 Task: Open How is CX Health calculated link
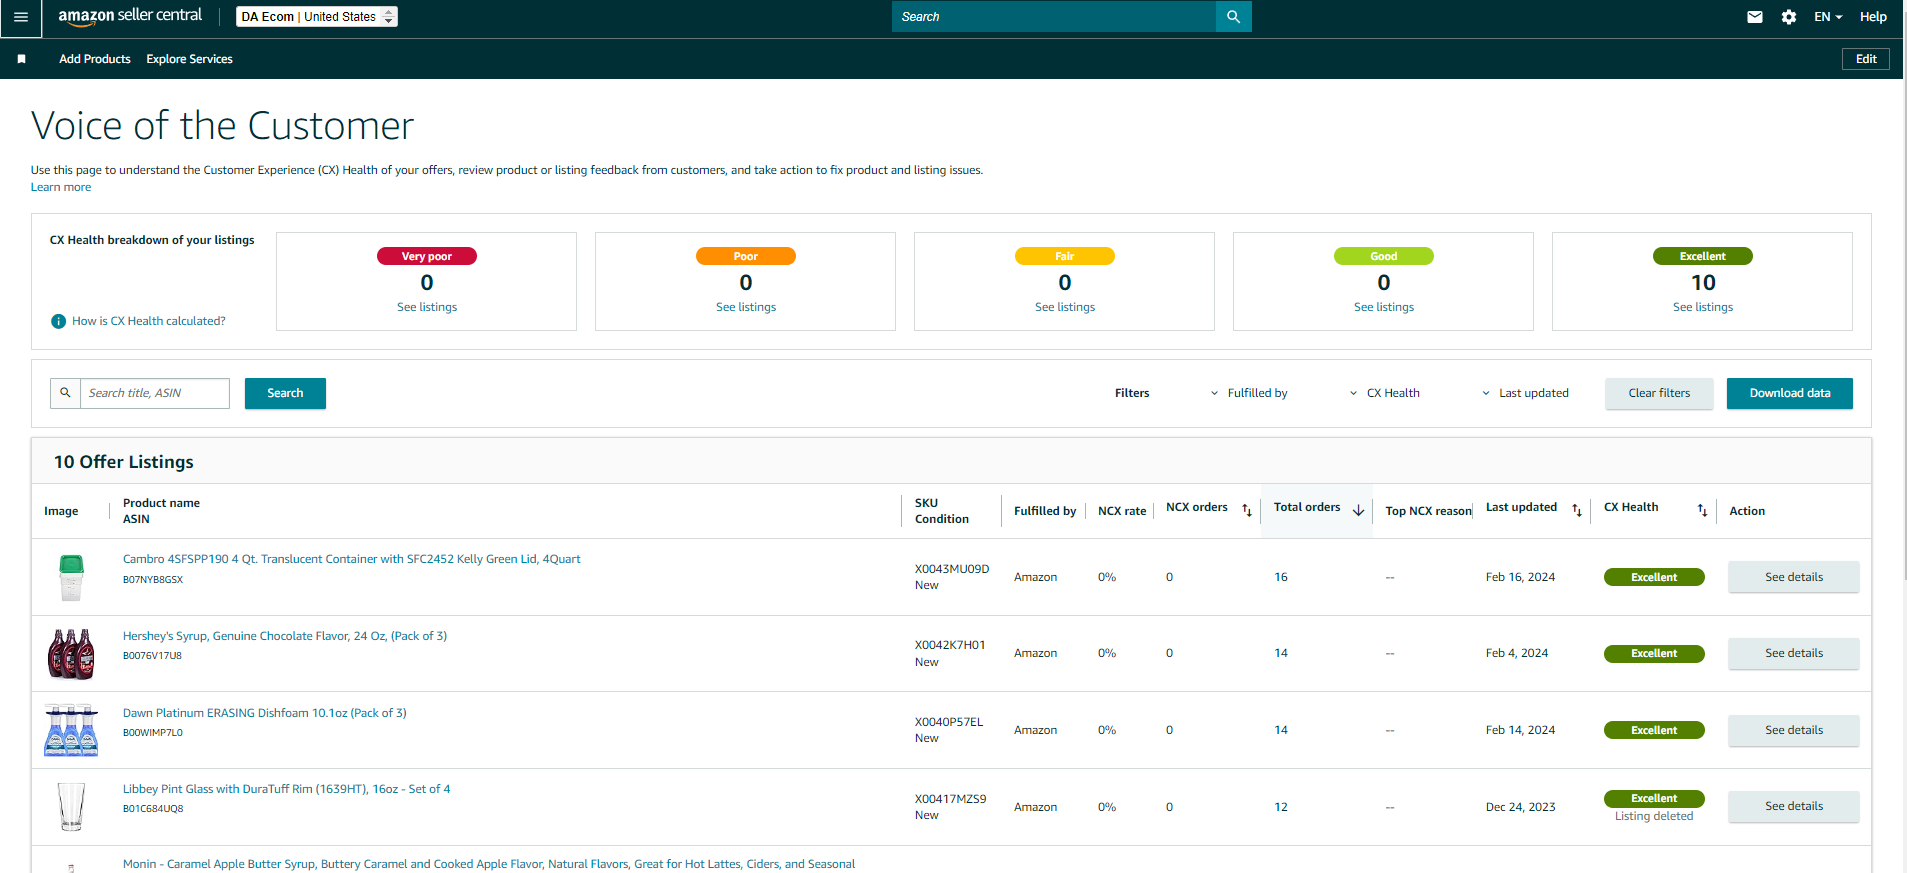[149, 321]
